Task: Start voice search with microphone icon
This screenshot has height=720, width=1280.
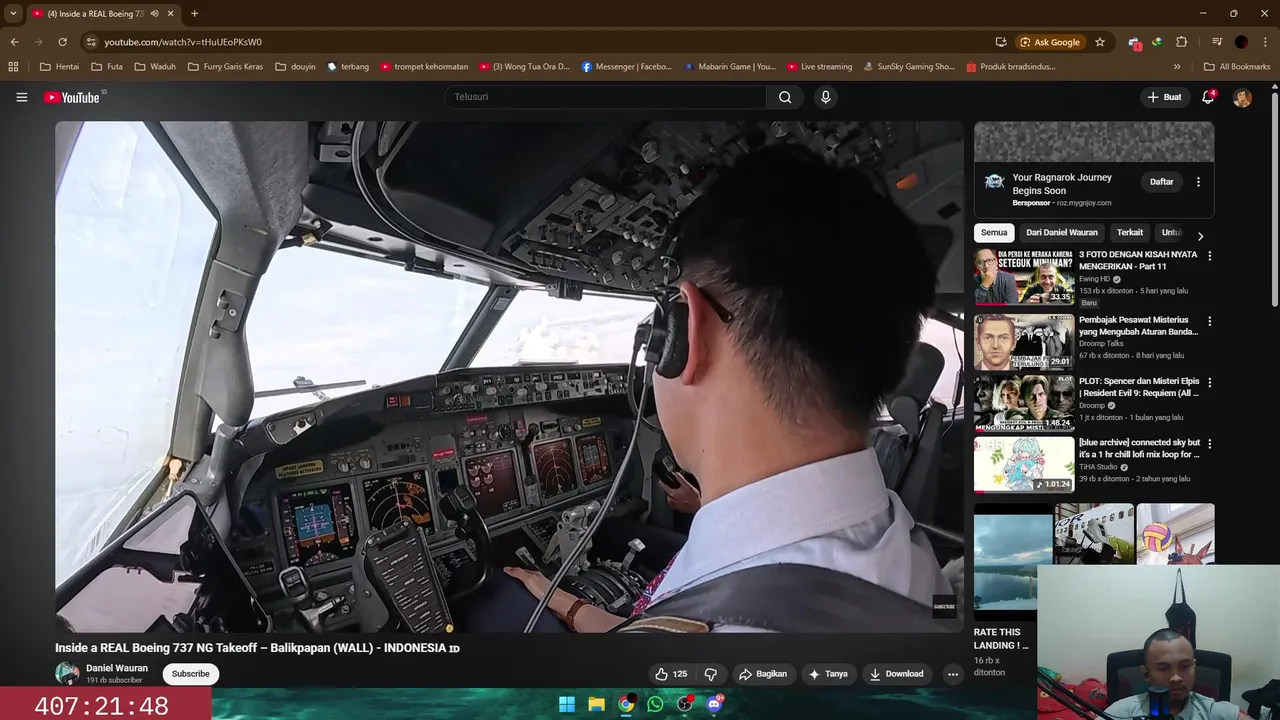Action: pos(825,97)
